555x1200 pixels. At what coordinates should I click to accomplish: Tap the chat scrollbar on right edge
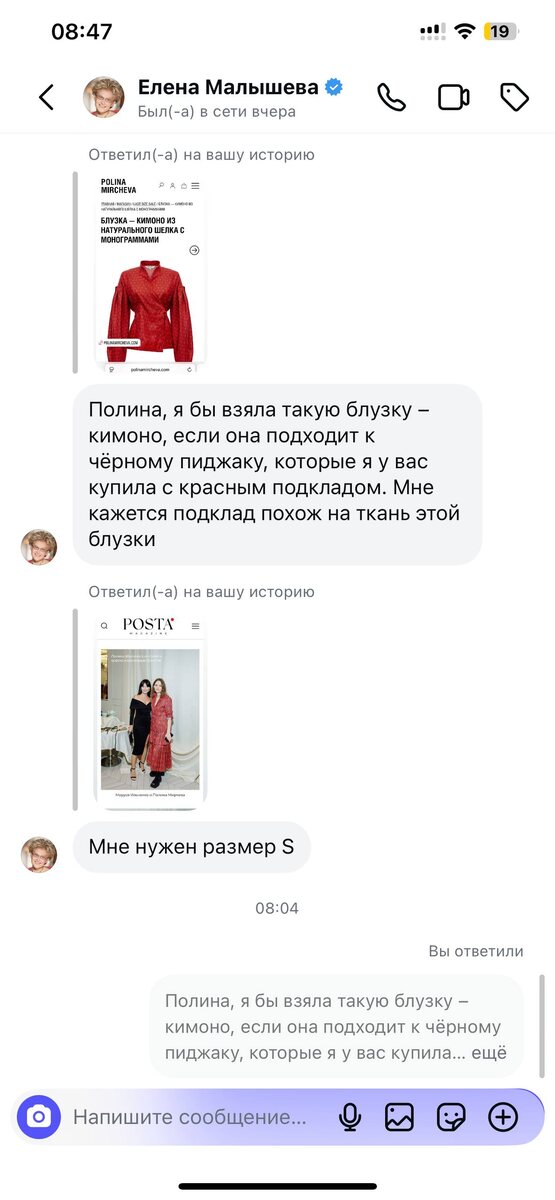[x=542, y=1025]
